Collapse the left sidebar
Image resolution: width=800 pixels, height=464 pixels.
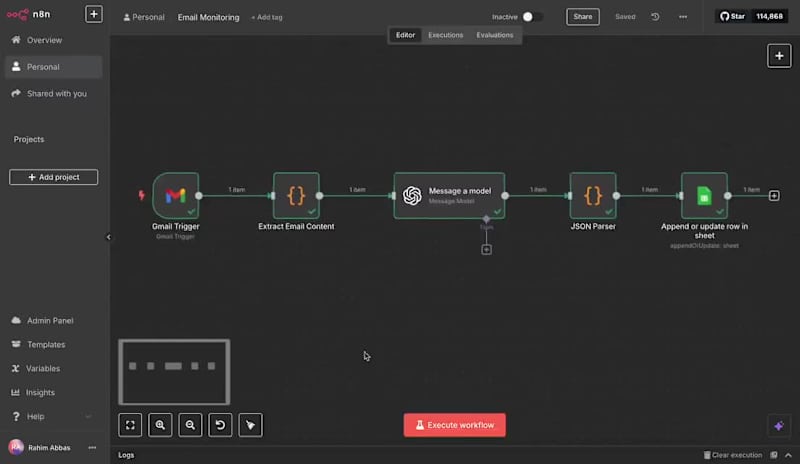click(108, 237)
